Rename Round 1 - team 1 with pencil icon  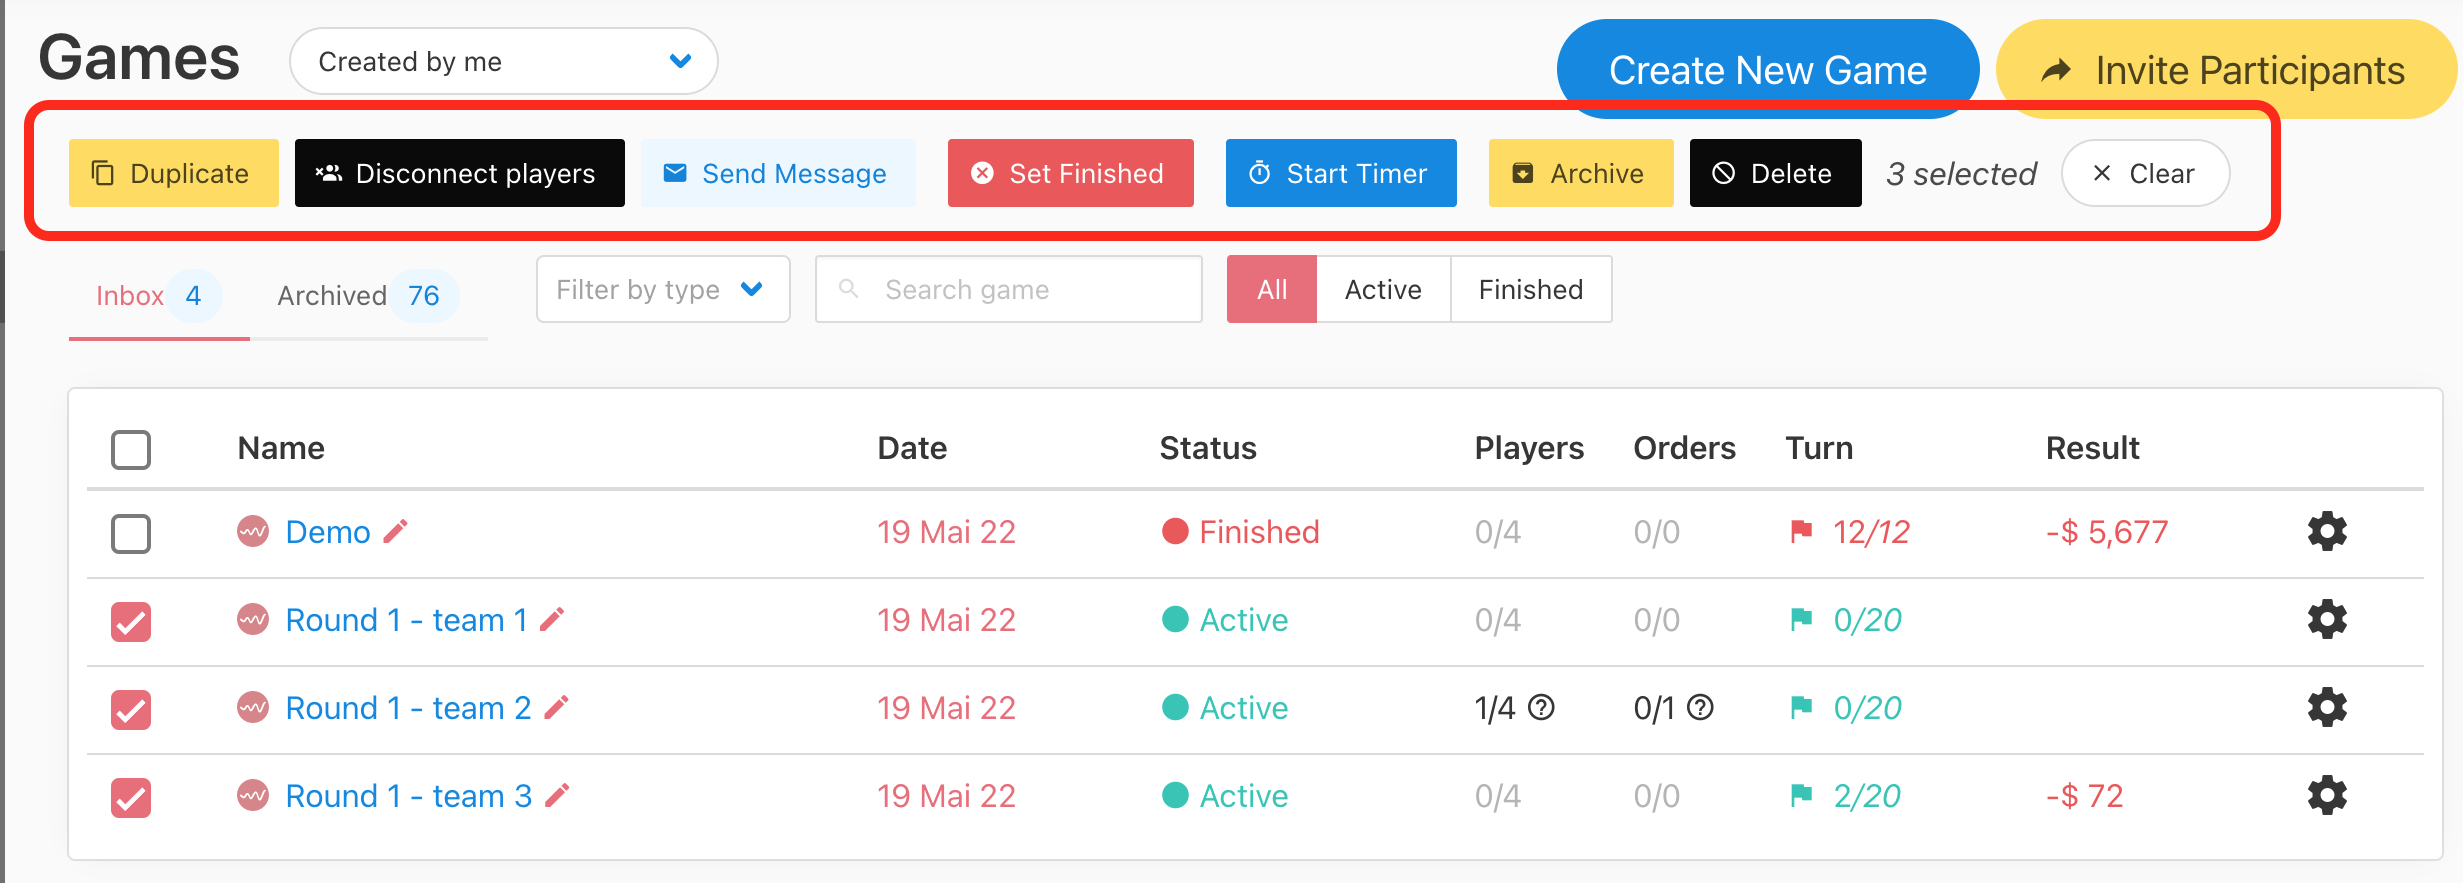coord(552,619)
